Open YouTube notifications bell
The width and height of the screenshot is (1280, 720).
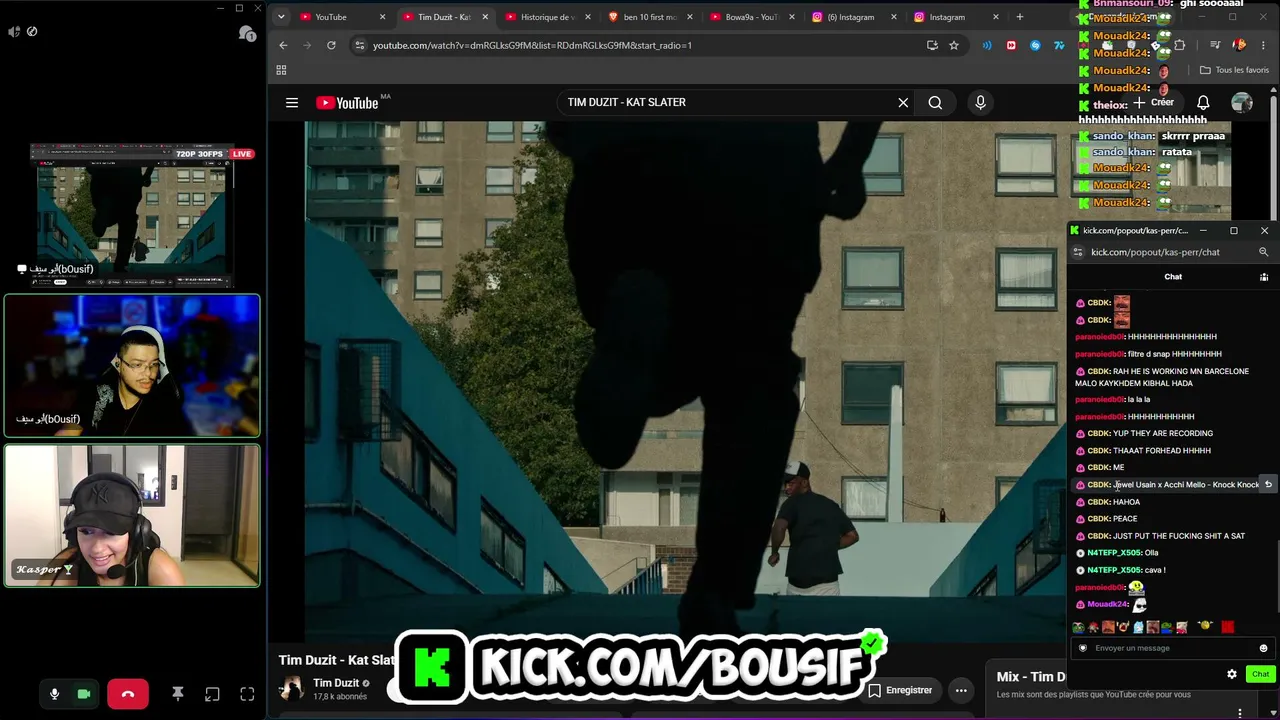click(1203, 102)
